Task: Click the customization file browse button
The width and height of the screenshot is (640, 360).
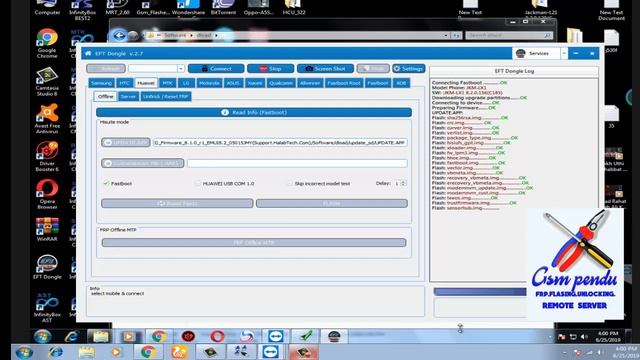Action: 142,163
